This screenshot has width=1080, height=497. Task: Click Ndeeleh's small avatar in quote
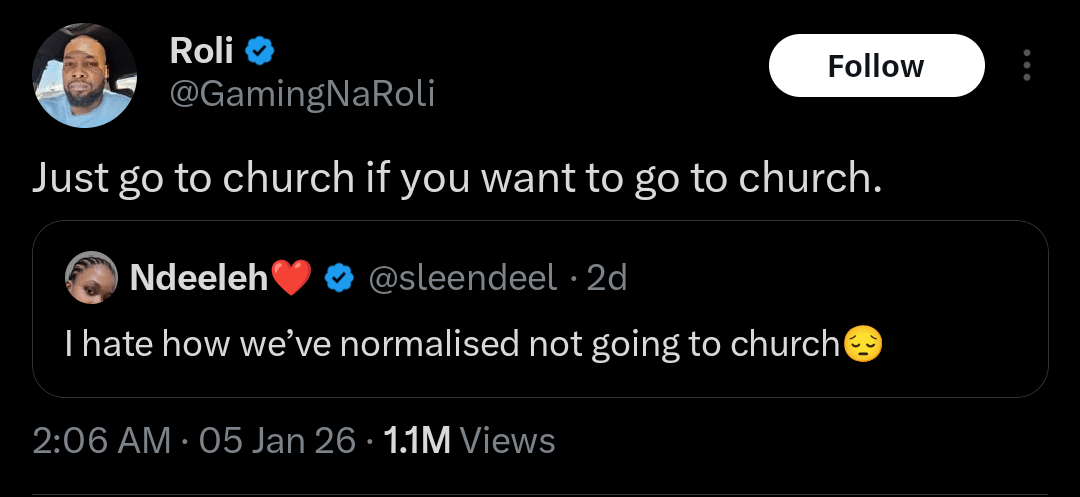coord(90,277)
